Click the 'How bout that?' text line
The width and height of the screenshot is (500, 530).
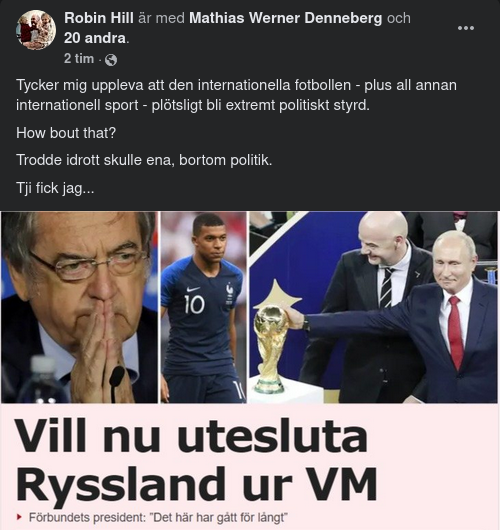click(66, 133)
